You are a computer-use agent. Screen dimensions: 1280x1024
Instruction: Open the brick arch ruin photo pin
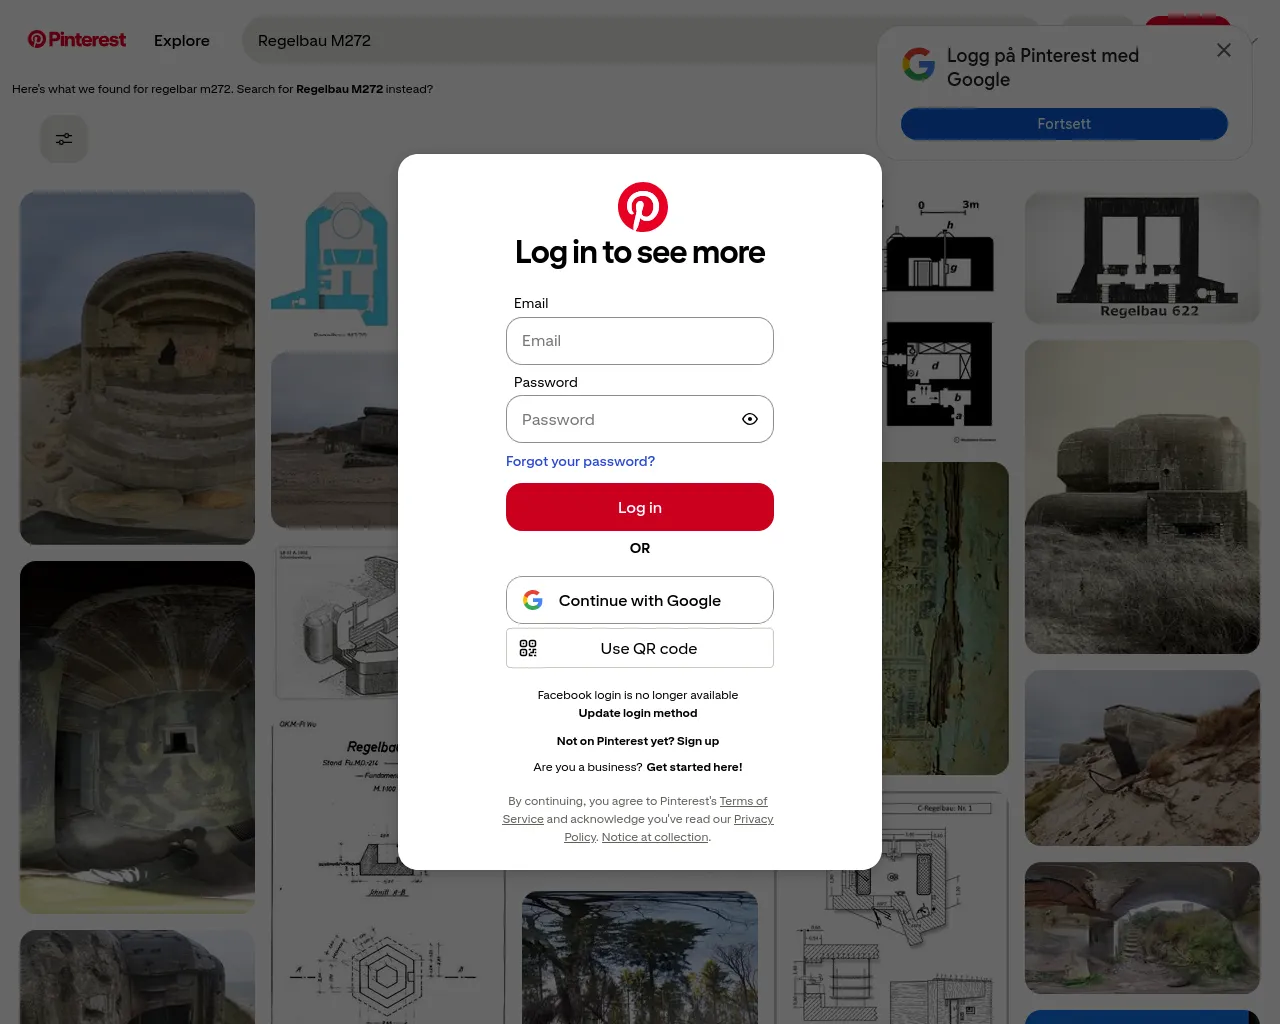point(1142,928)
